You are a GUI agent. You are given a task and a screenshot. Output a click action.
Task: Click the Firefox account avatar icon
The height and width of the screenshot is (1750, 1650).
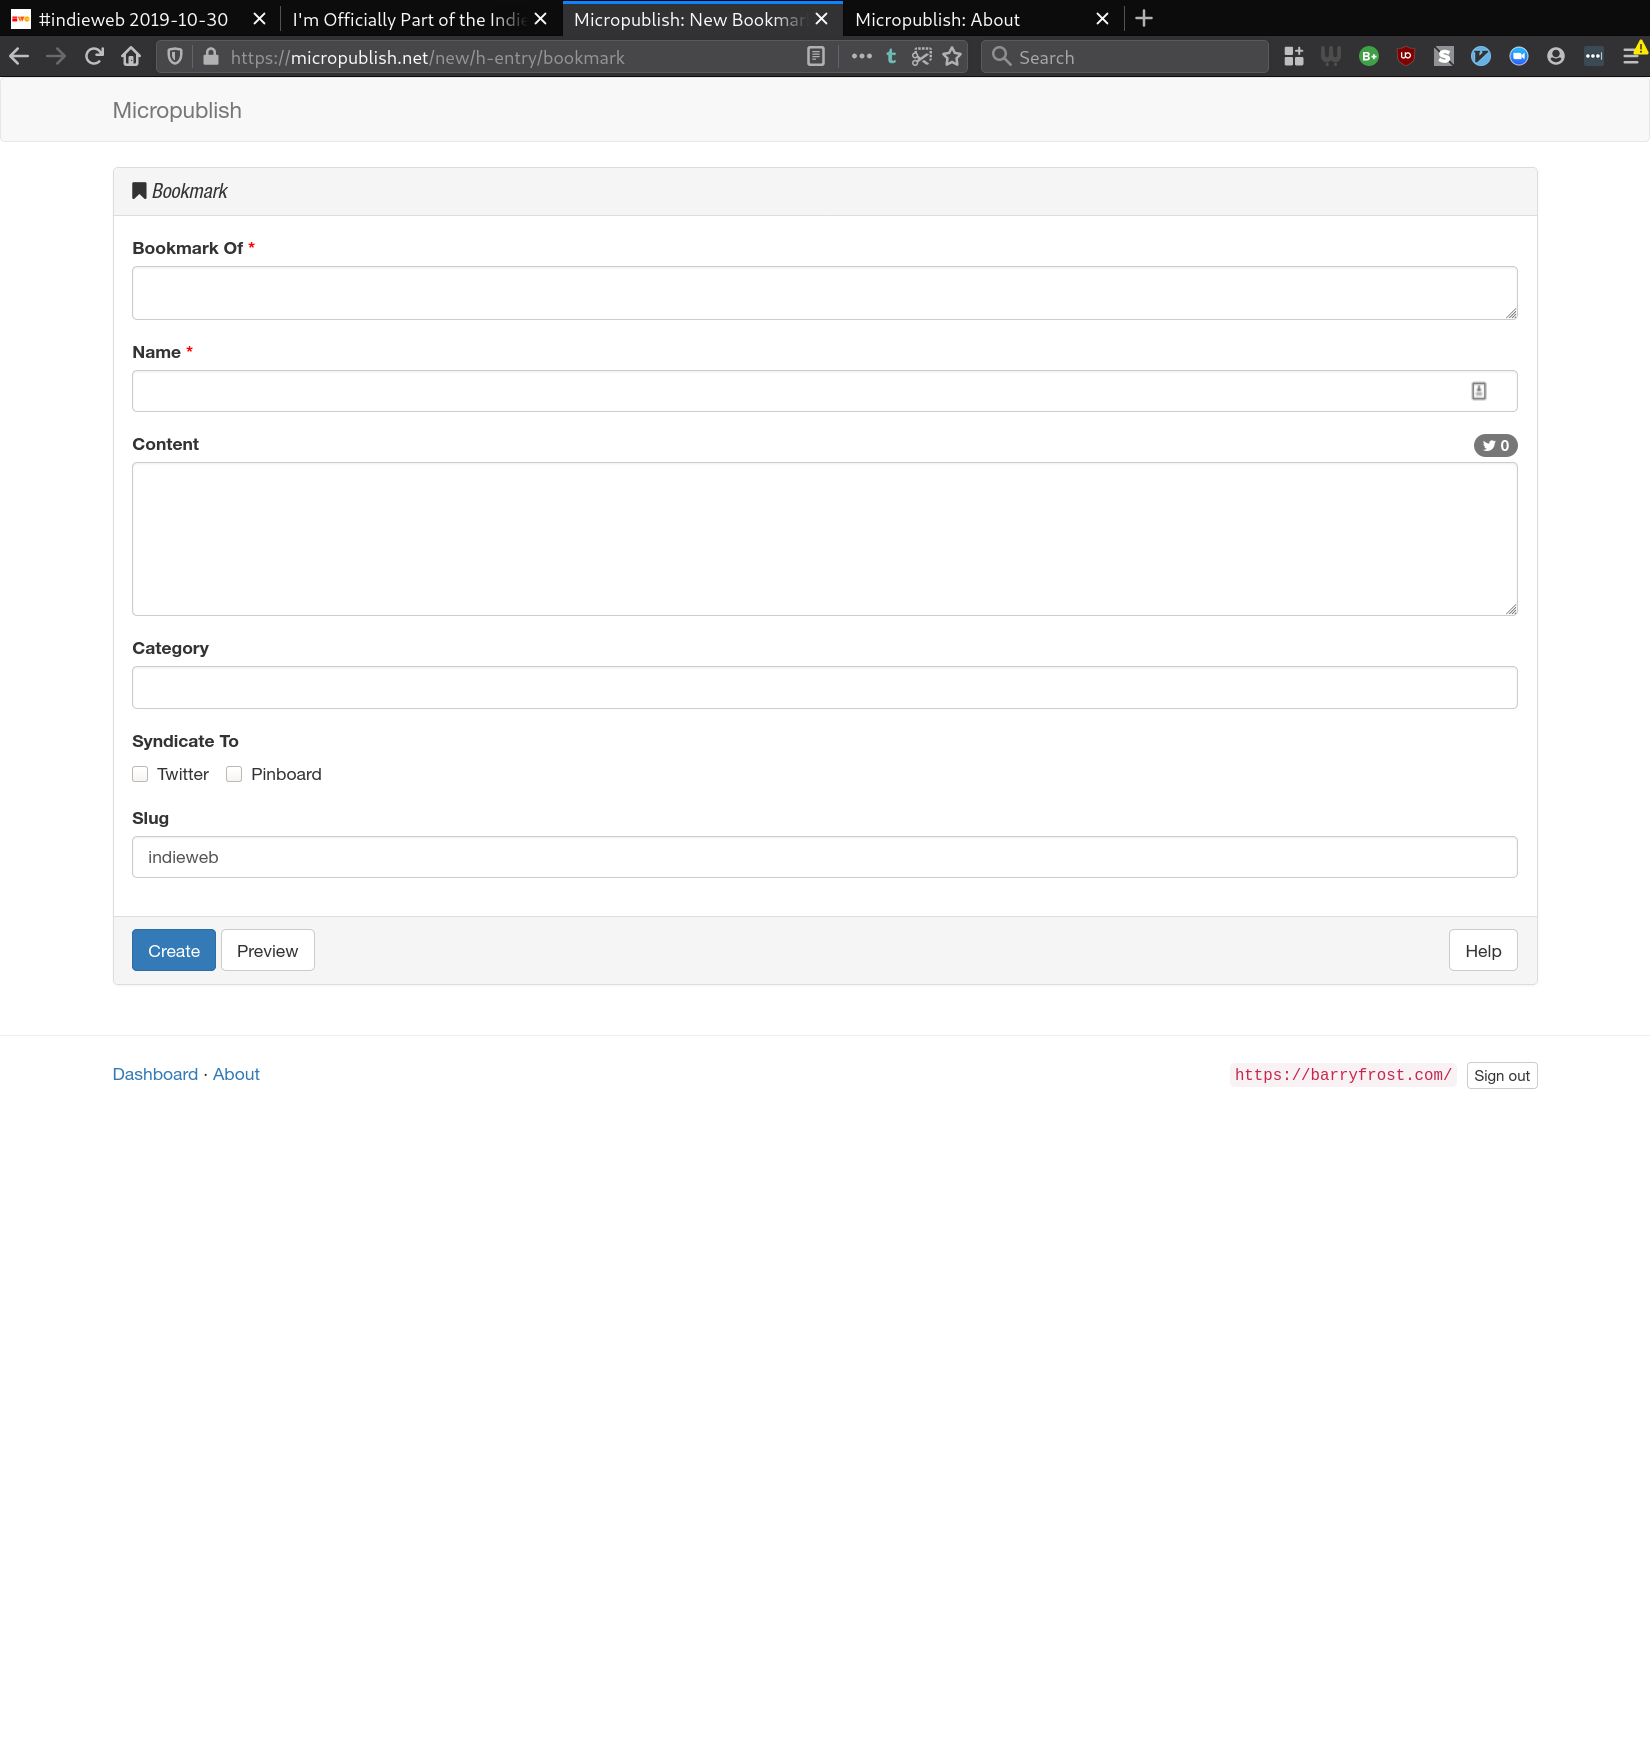[1555, 57]
